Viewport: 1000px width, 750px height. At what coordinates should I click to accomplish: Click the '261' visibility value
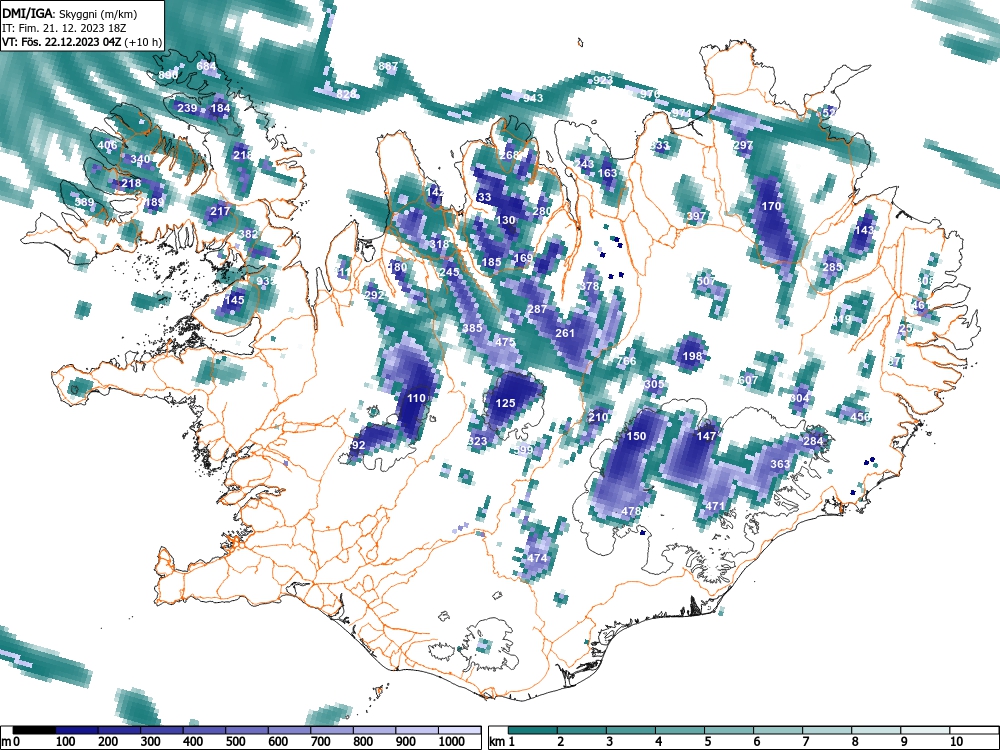click(x=565, y=333)
